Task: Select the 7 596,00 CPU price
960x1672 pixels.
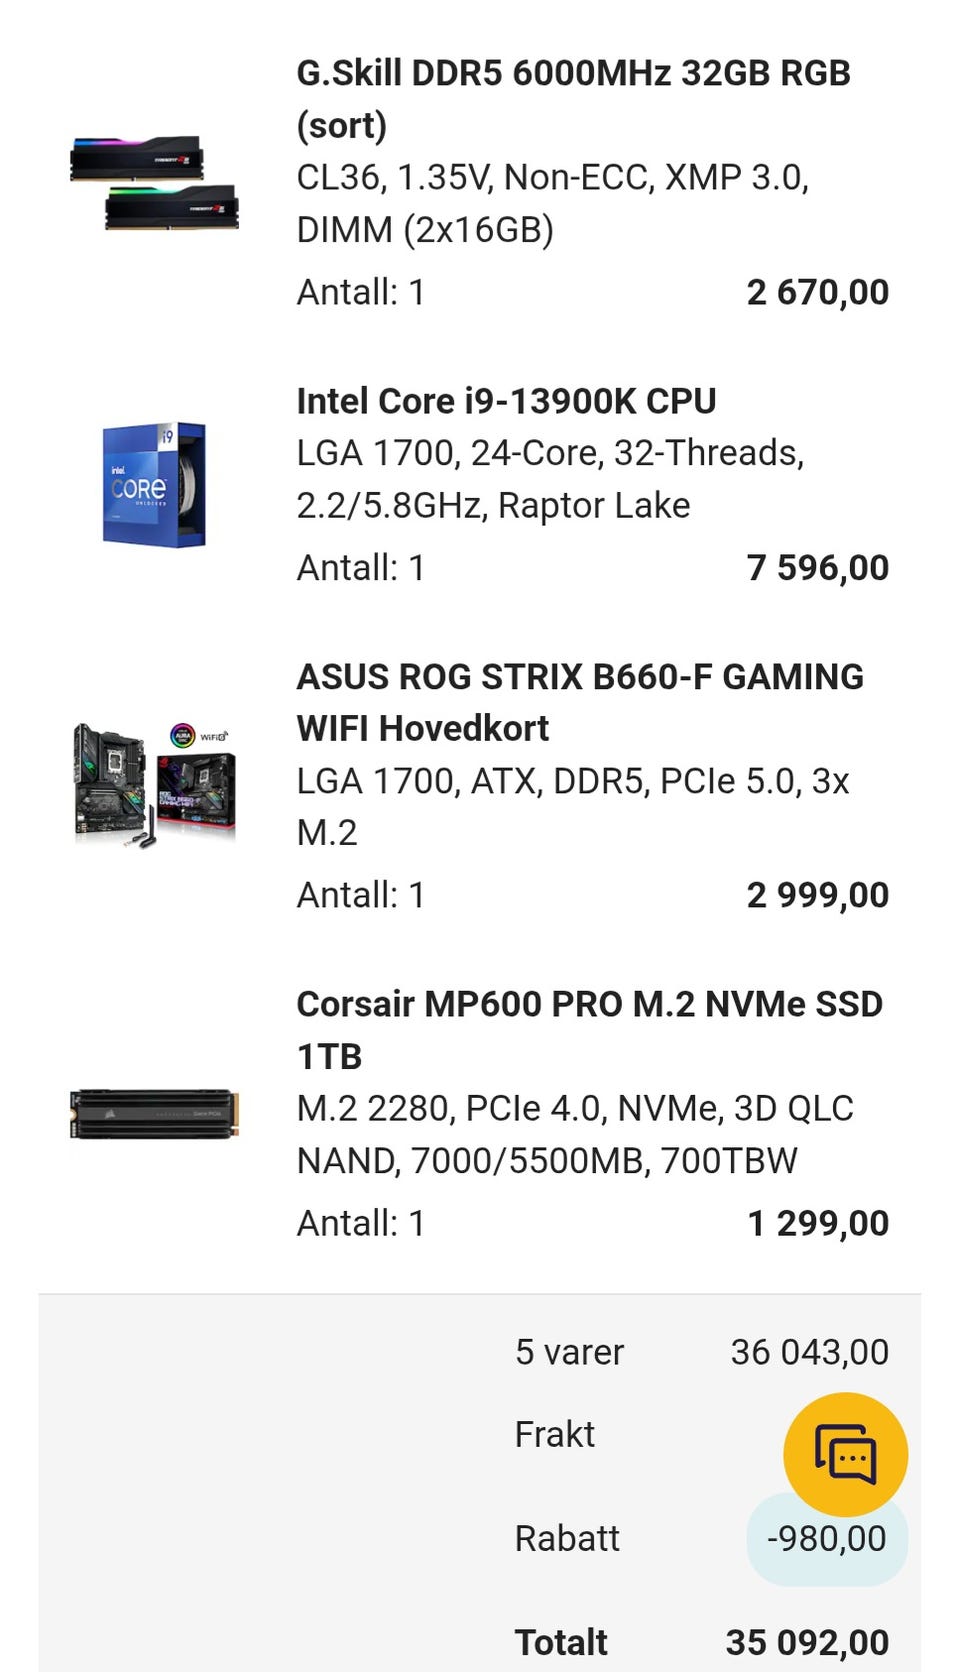Action: click(817, 567)
